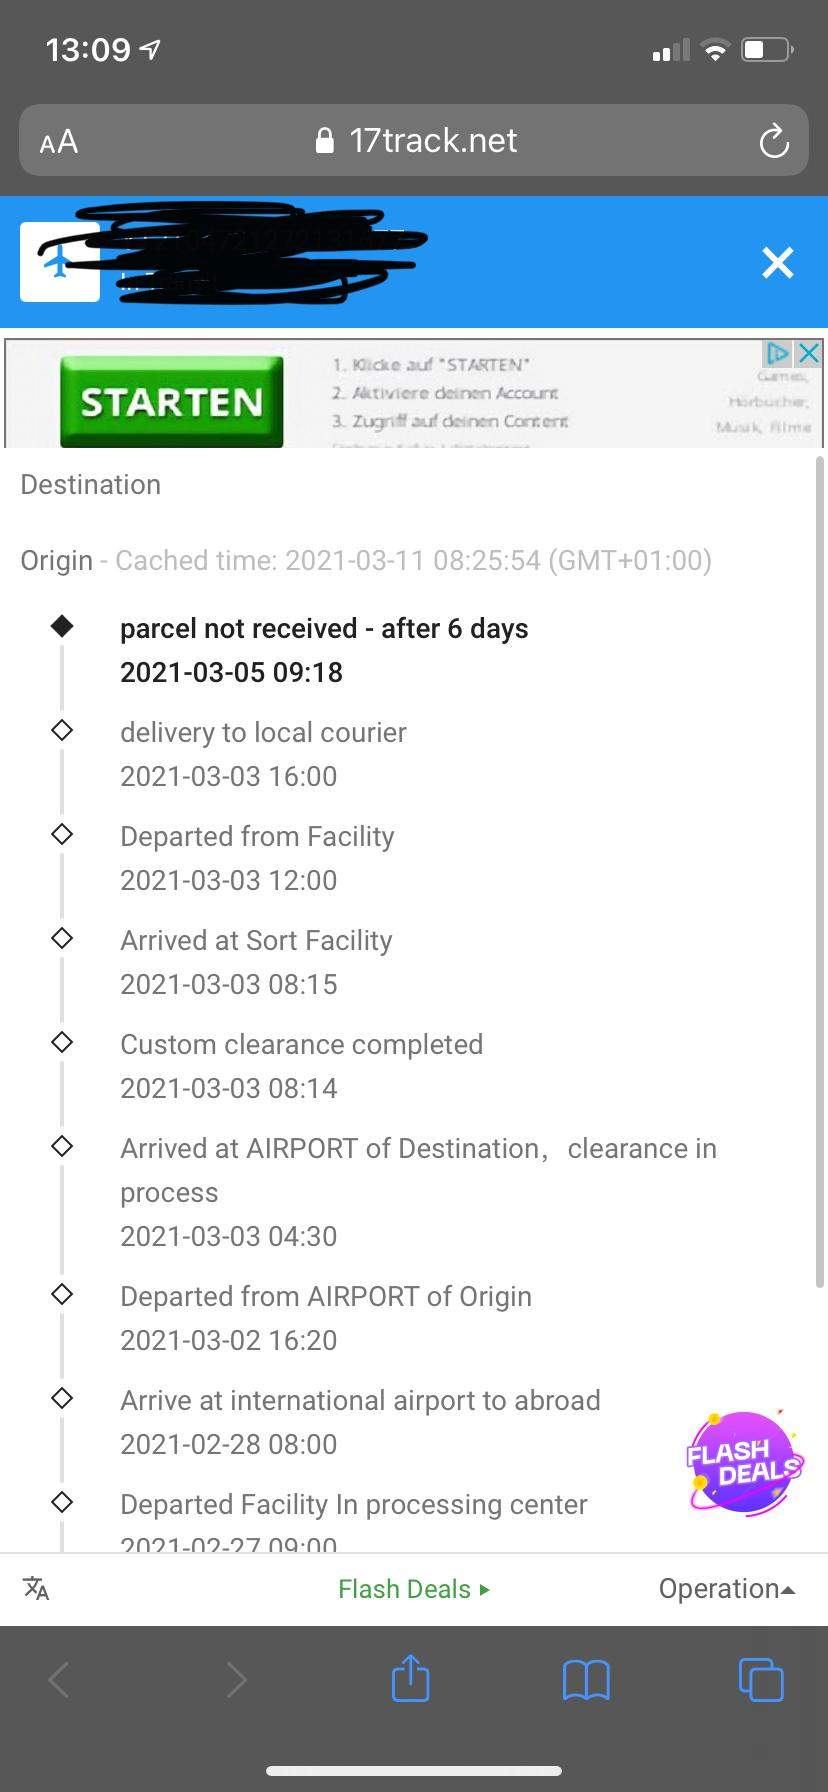828x1792 pixels.
Task: Expand the Operation menu
Action: point(726,1588)
